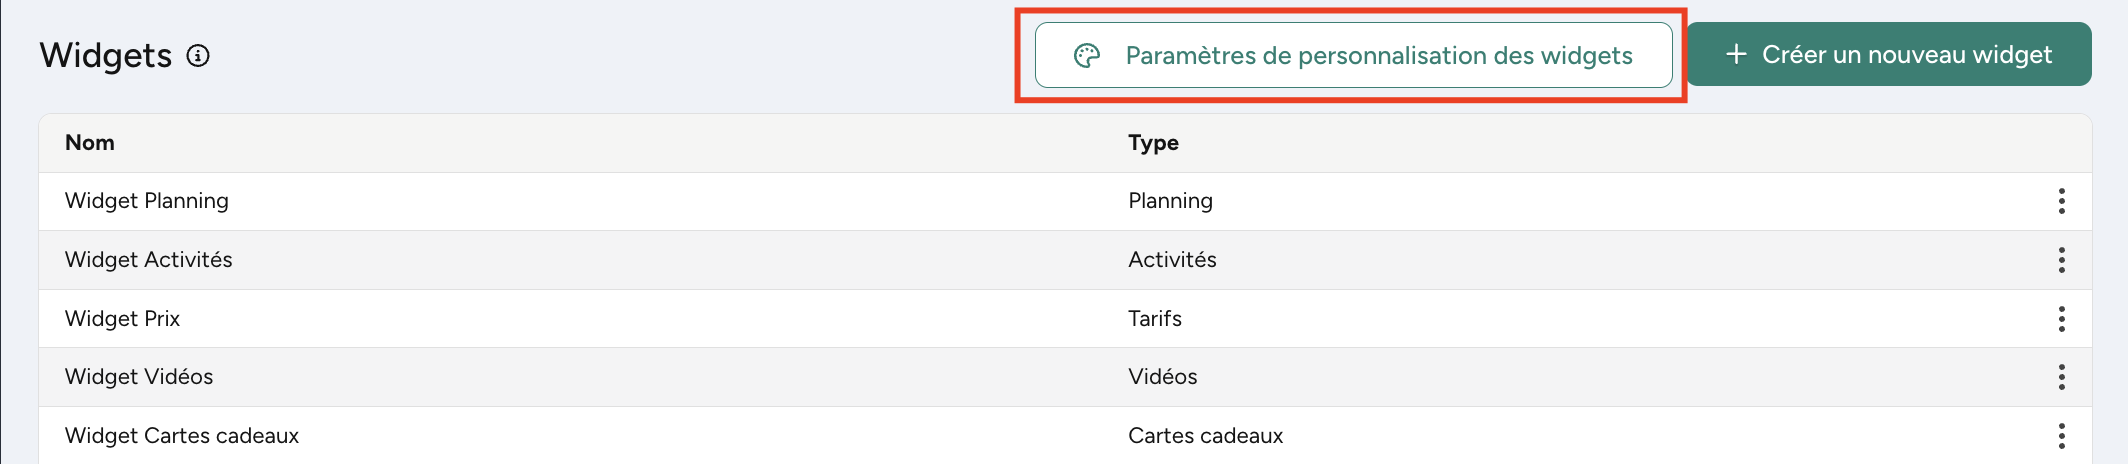Click the Nom column header
Screen dimensions: 2128x464
[x=90, y=143]
